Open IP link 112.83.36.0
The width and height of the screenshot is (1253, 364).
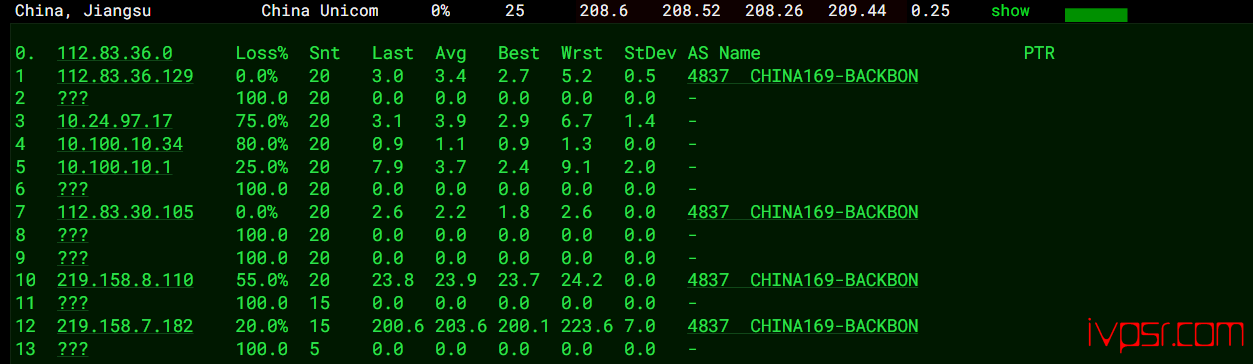(115, 54)
